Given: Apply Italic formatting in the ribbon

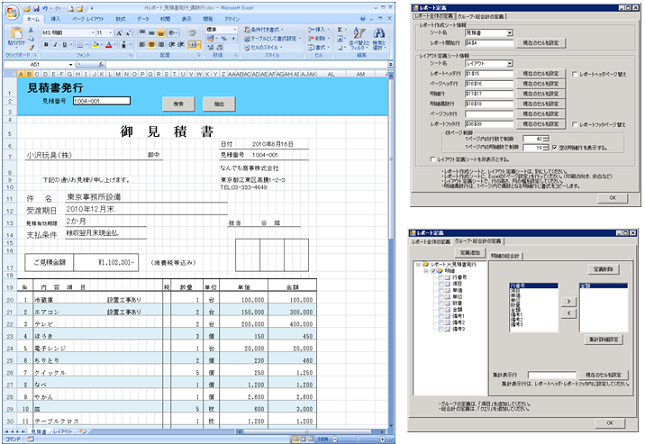Looking at the screenshot, I should (x=53, y=45).
